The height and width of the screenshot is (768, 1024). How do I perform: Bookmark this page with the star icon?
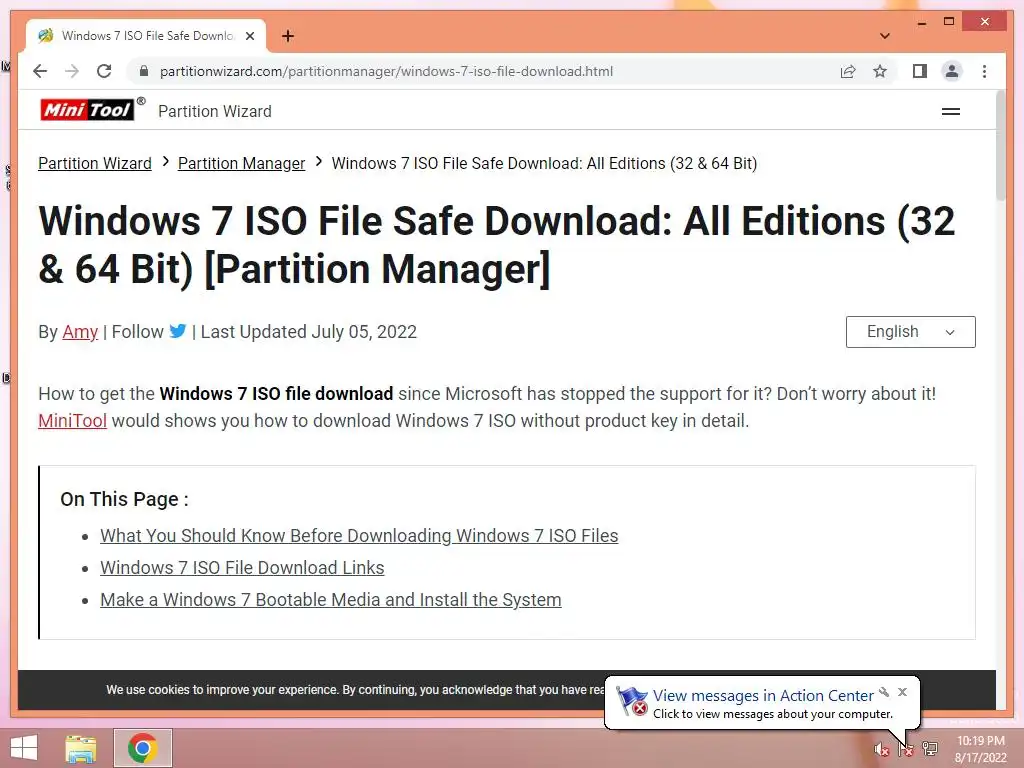click(880, 71)
